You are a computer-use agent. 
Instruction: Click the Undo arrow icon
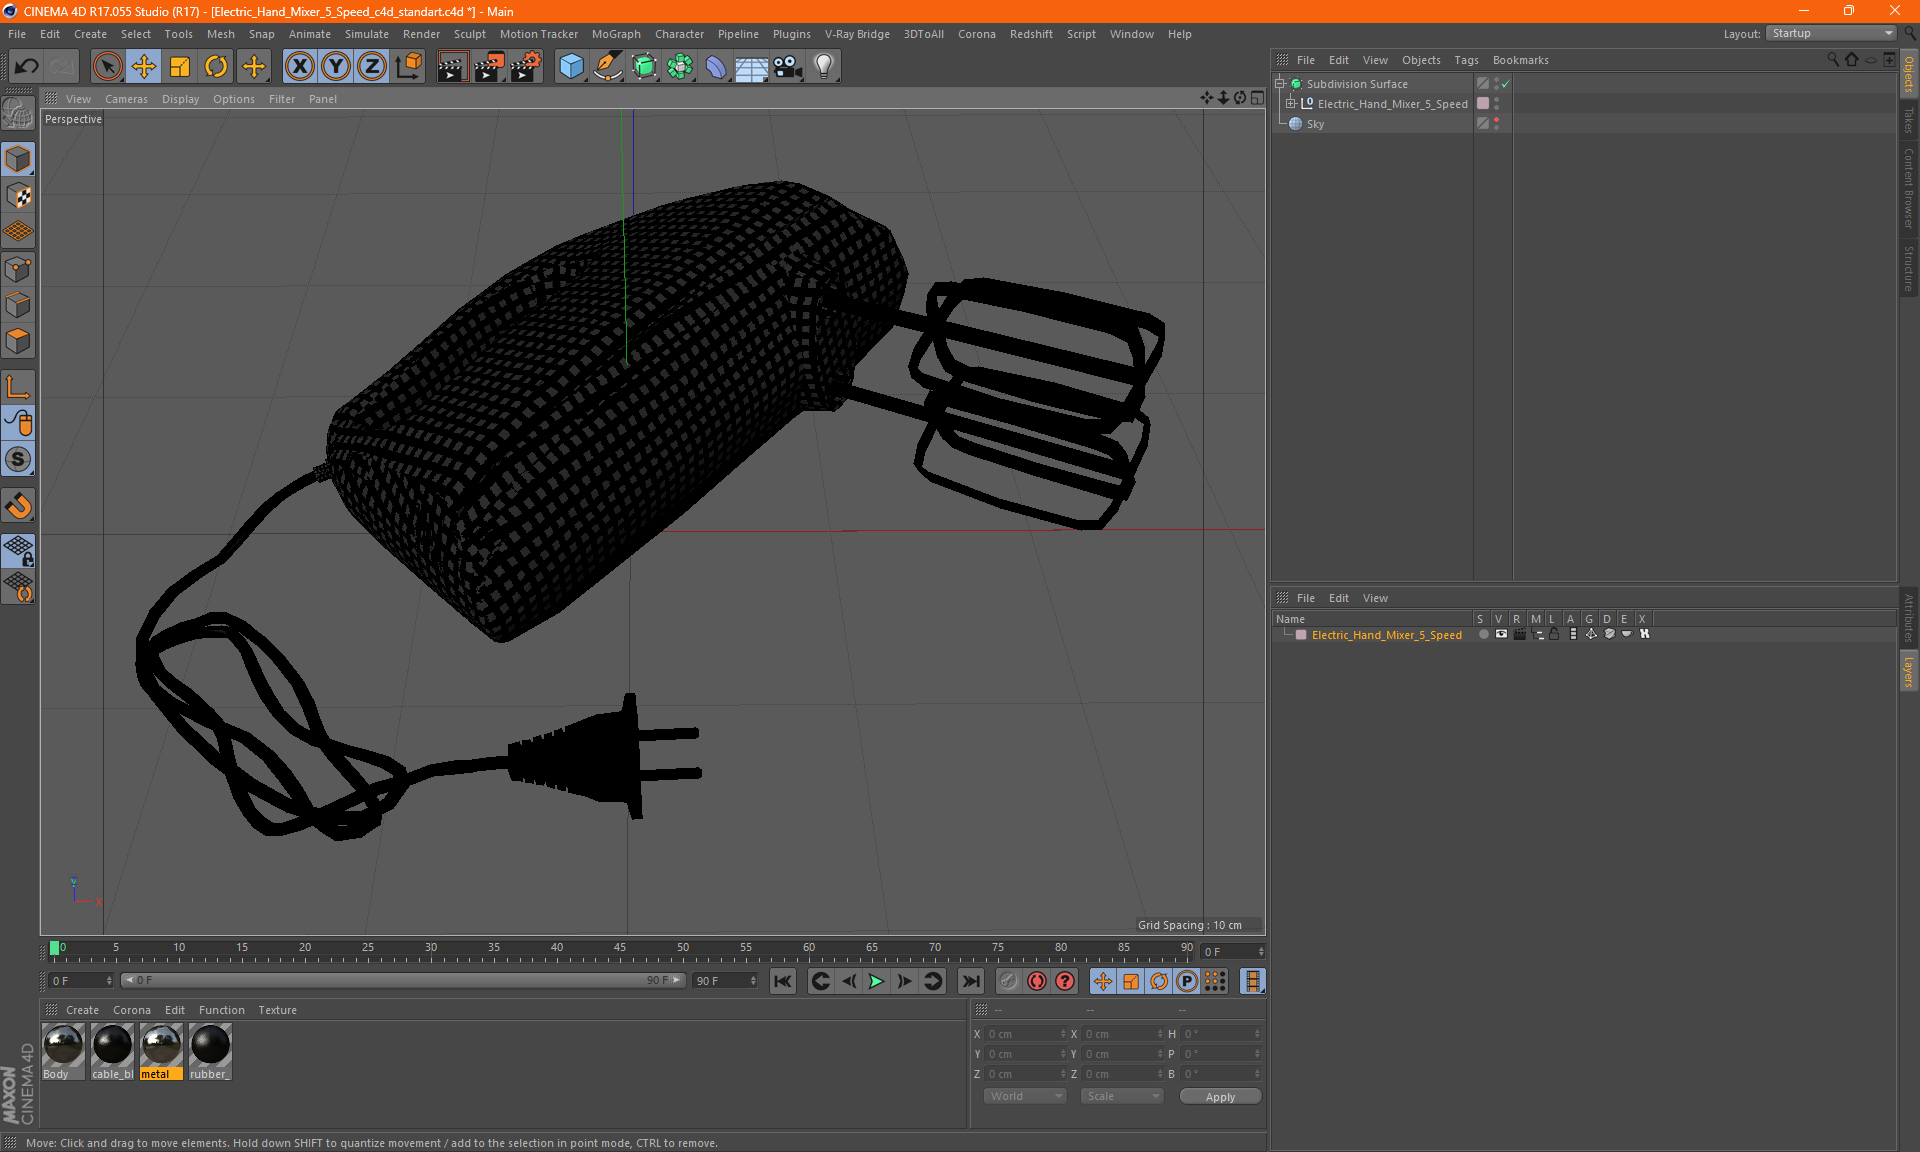point(26,67)
